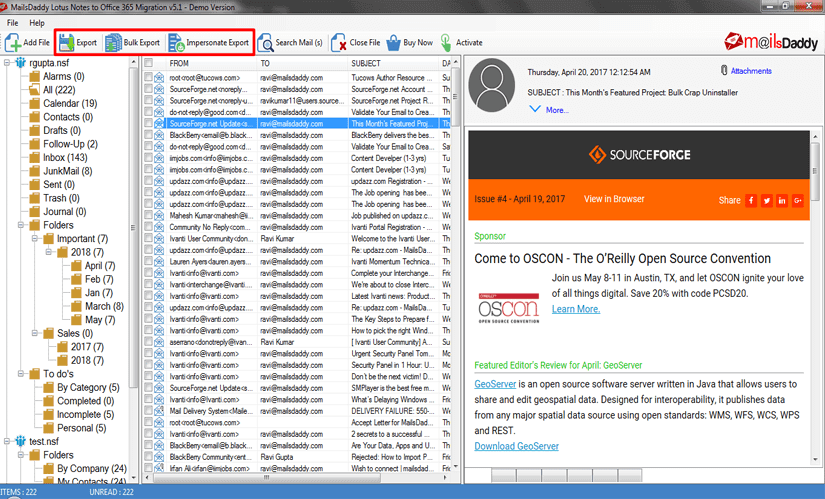Screen dimensions: 825x499
Task: Open the Attachments link
Action: point(751,71)
